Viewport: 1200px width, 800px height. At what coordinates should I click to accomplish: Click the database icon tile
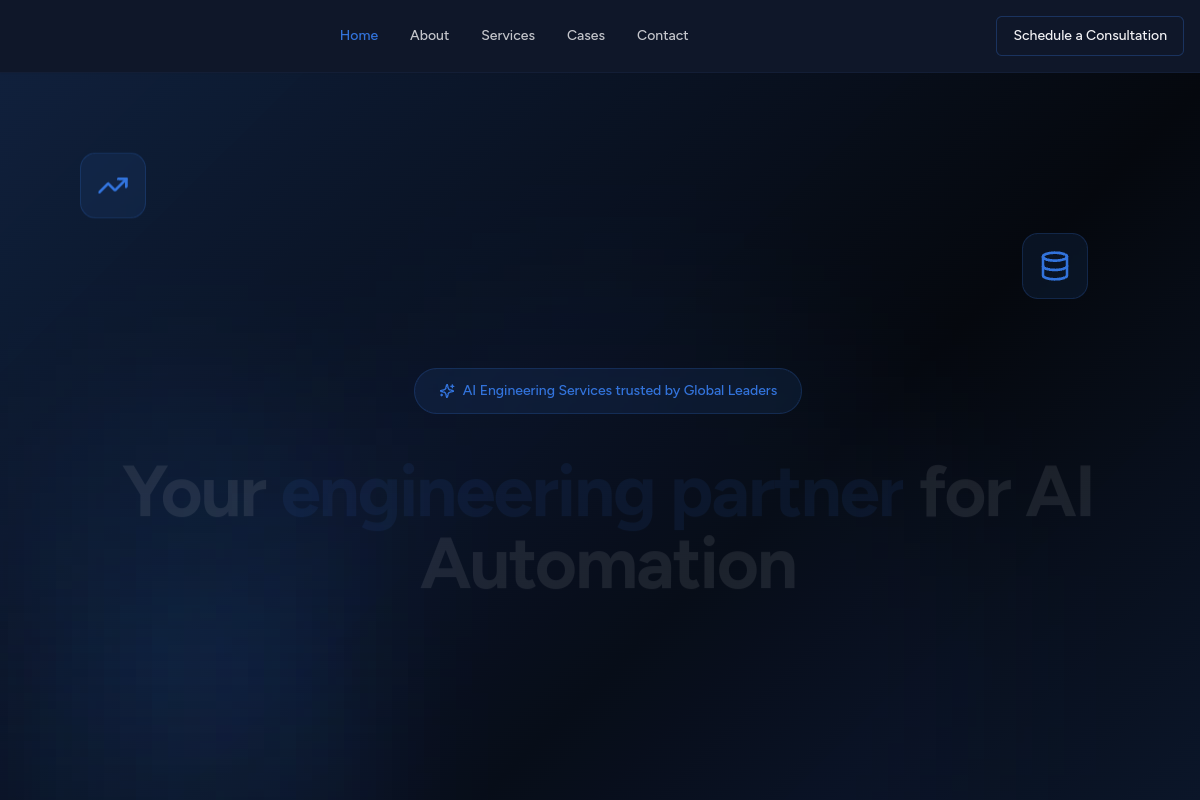point(1055,266)
